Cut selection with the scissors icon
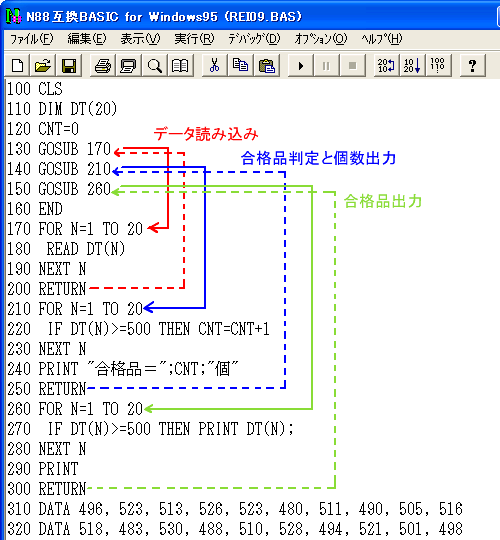Image resolution: width=500 pixels, height=540 pixels. coord(214,65)
